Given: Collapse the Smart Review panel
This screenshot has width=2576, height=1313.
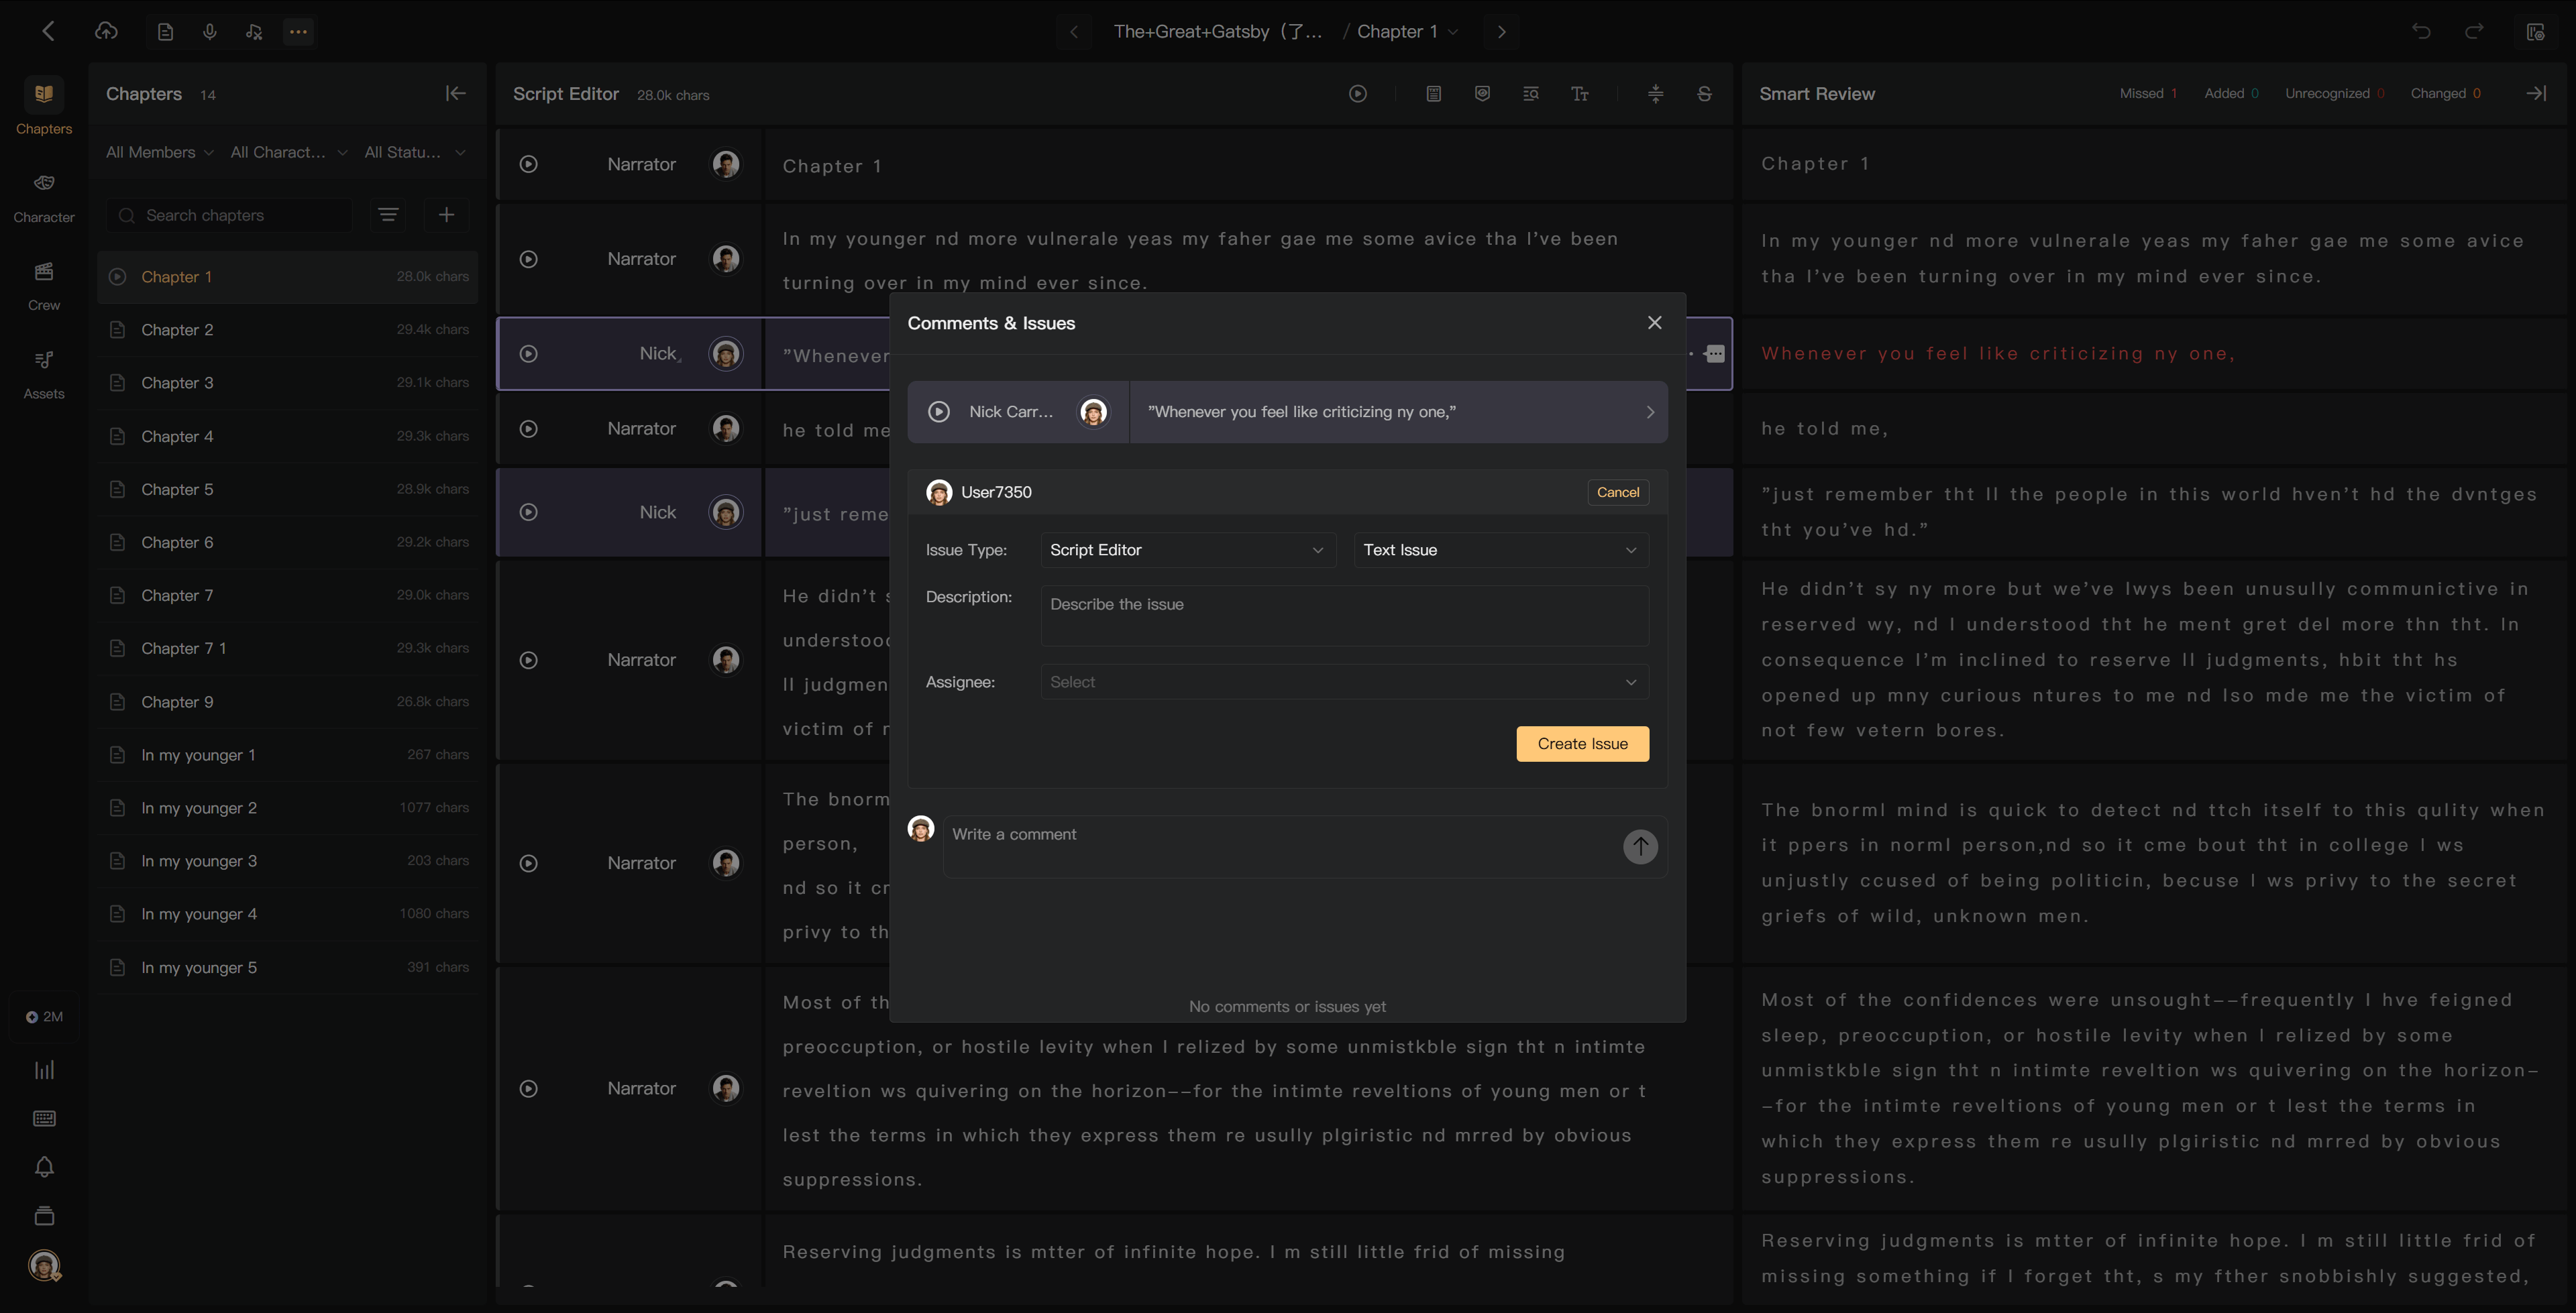Looking at the screenshot, I should (x=2536, y=93).
